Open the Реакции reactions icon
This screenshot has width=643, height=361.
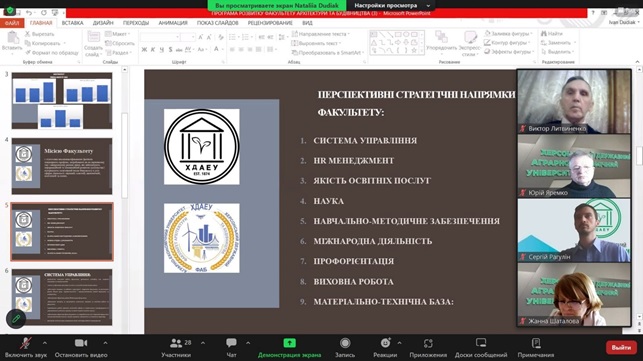pyautogui.click(x=385, y=343)
